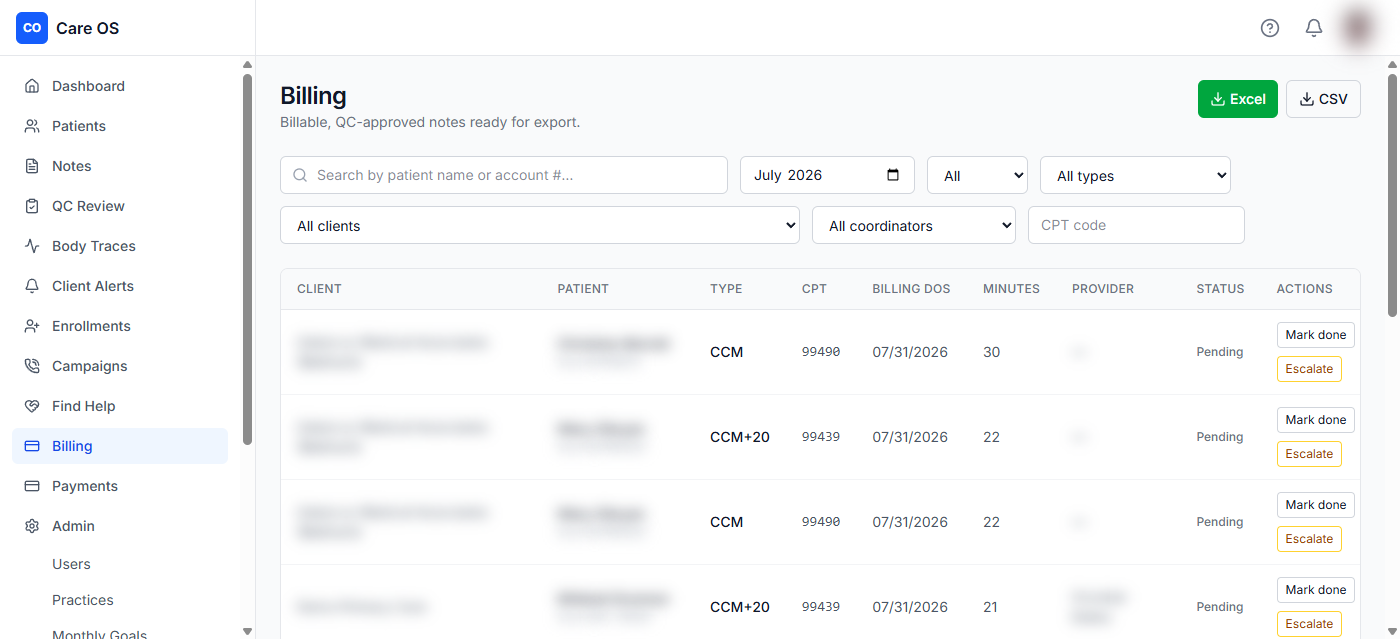1400x639 pixels.
Task: Mark done the CCM 22-minute row
Action: click(x=1315, y=505)
